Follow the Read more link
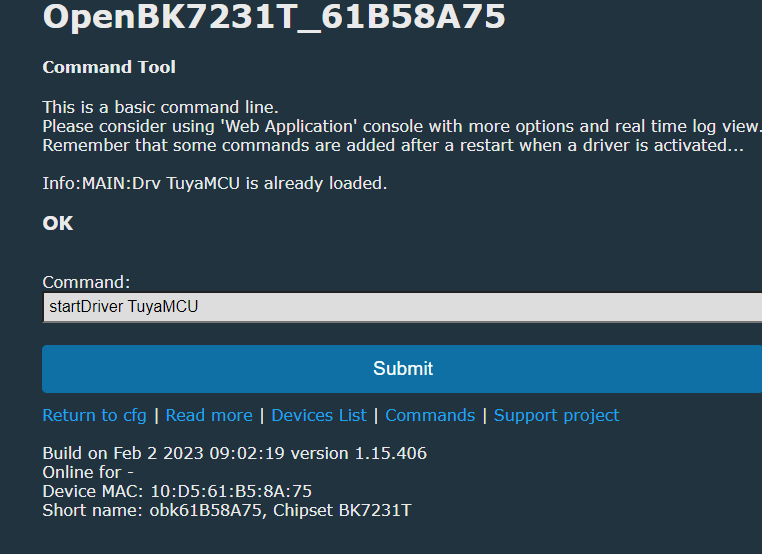Screen dimensions: 762x554 point(209,416)
